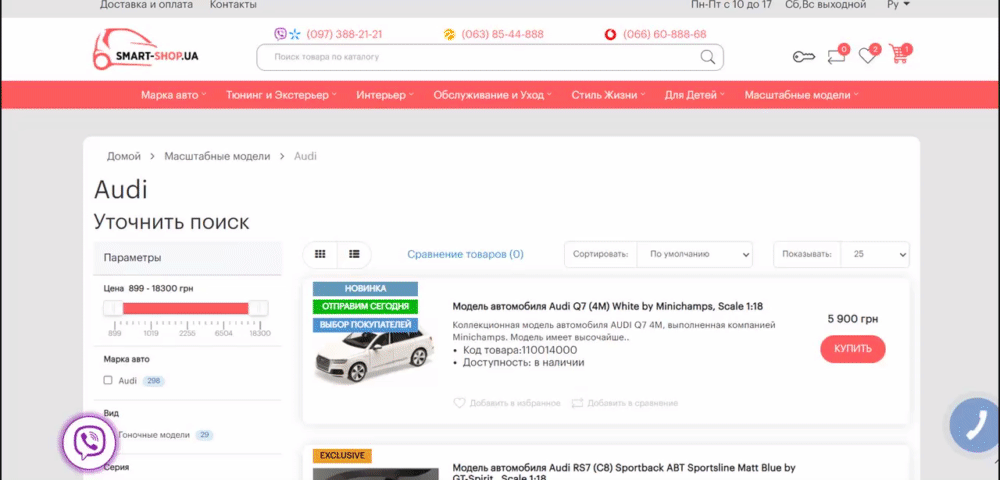The image size is (1000, 480).
Task: Expand Обслуживание и Уход menu
Action: click(x=493, y=95)
